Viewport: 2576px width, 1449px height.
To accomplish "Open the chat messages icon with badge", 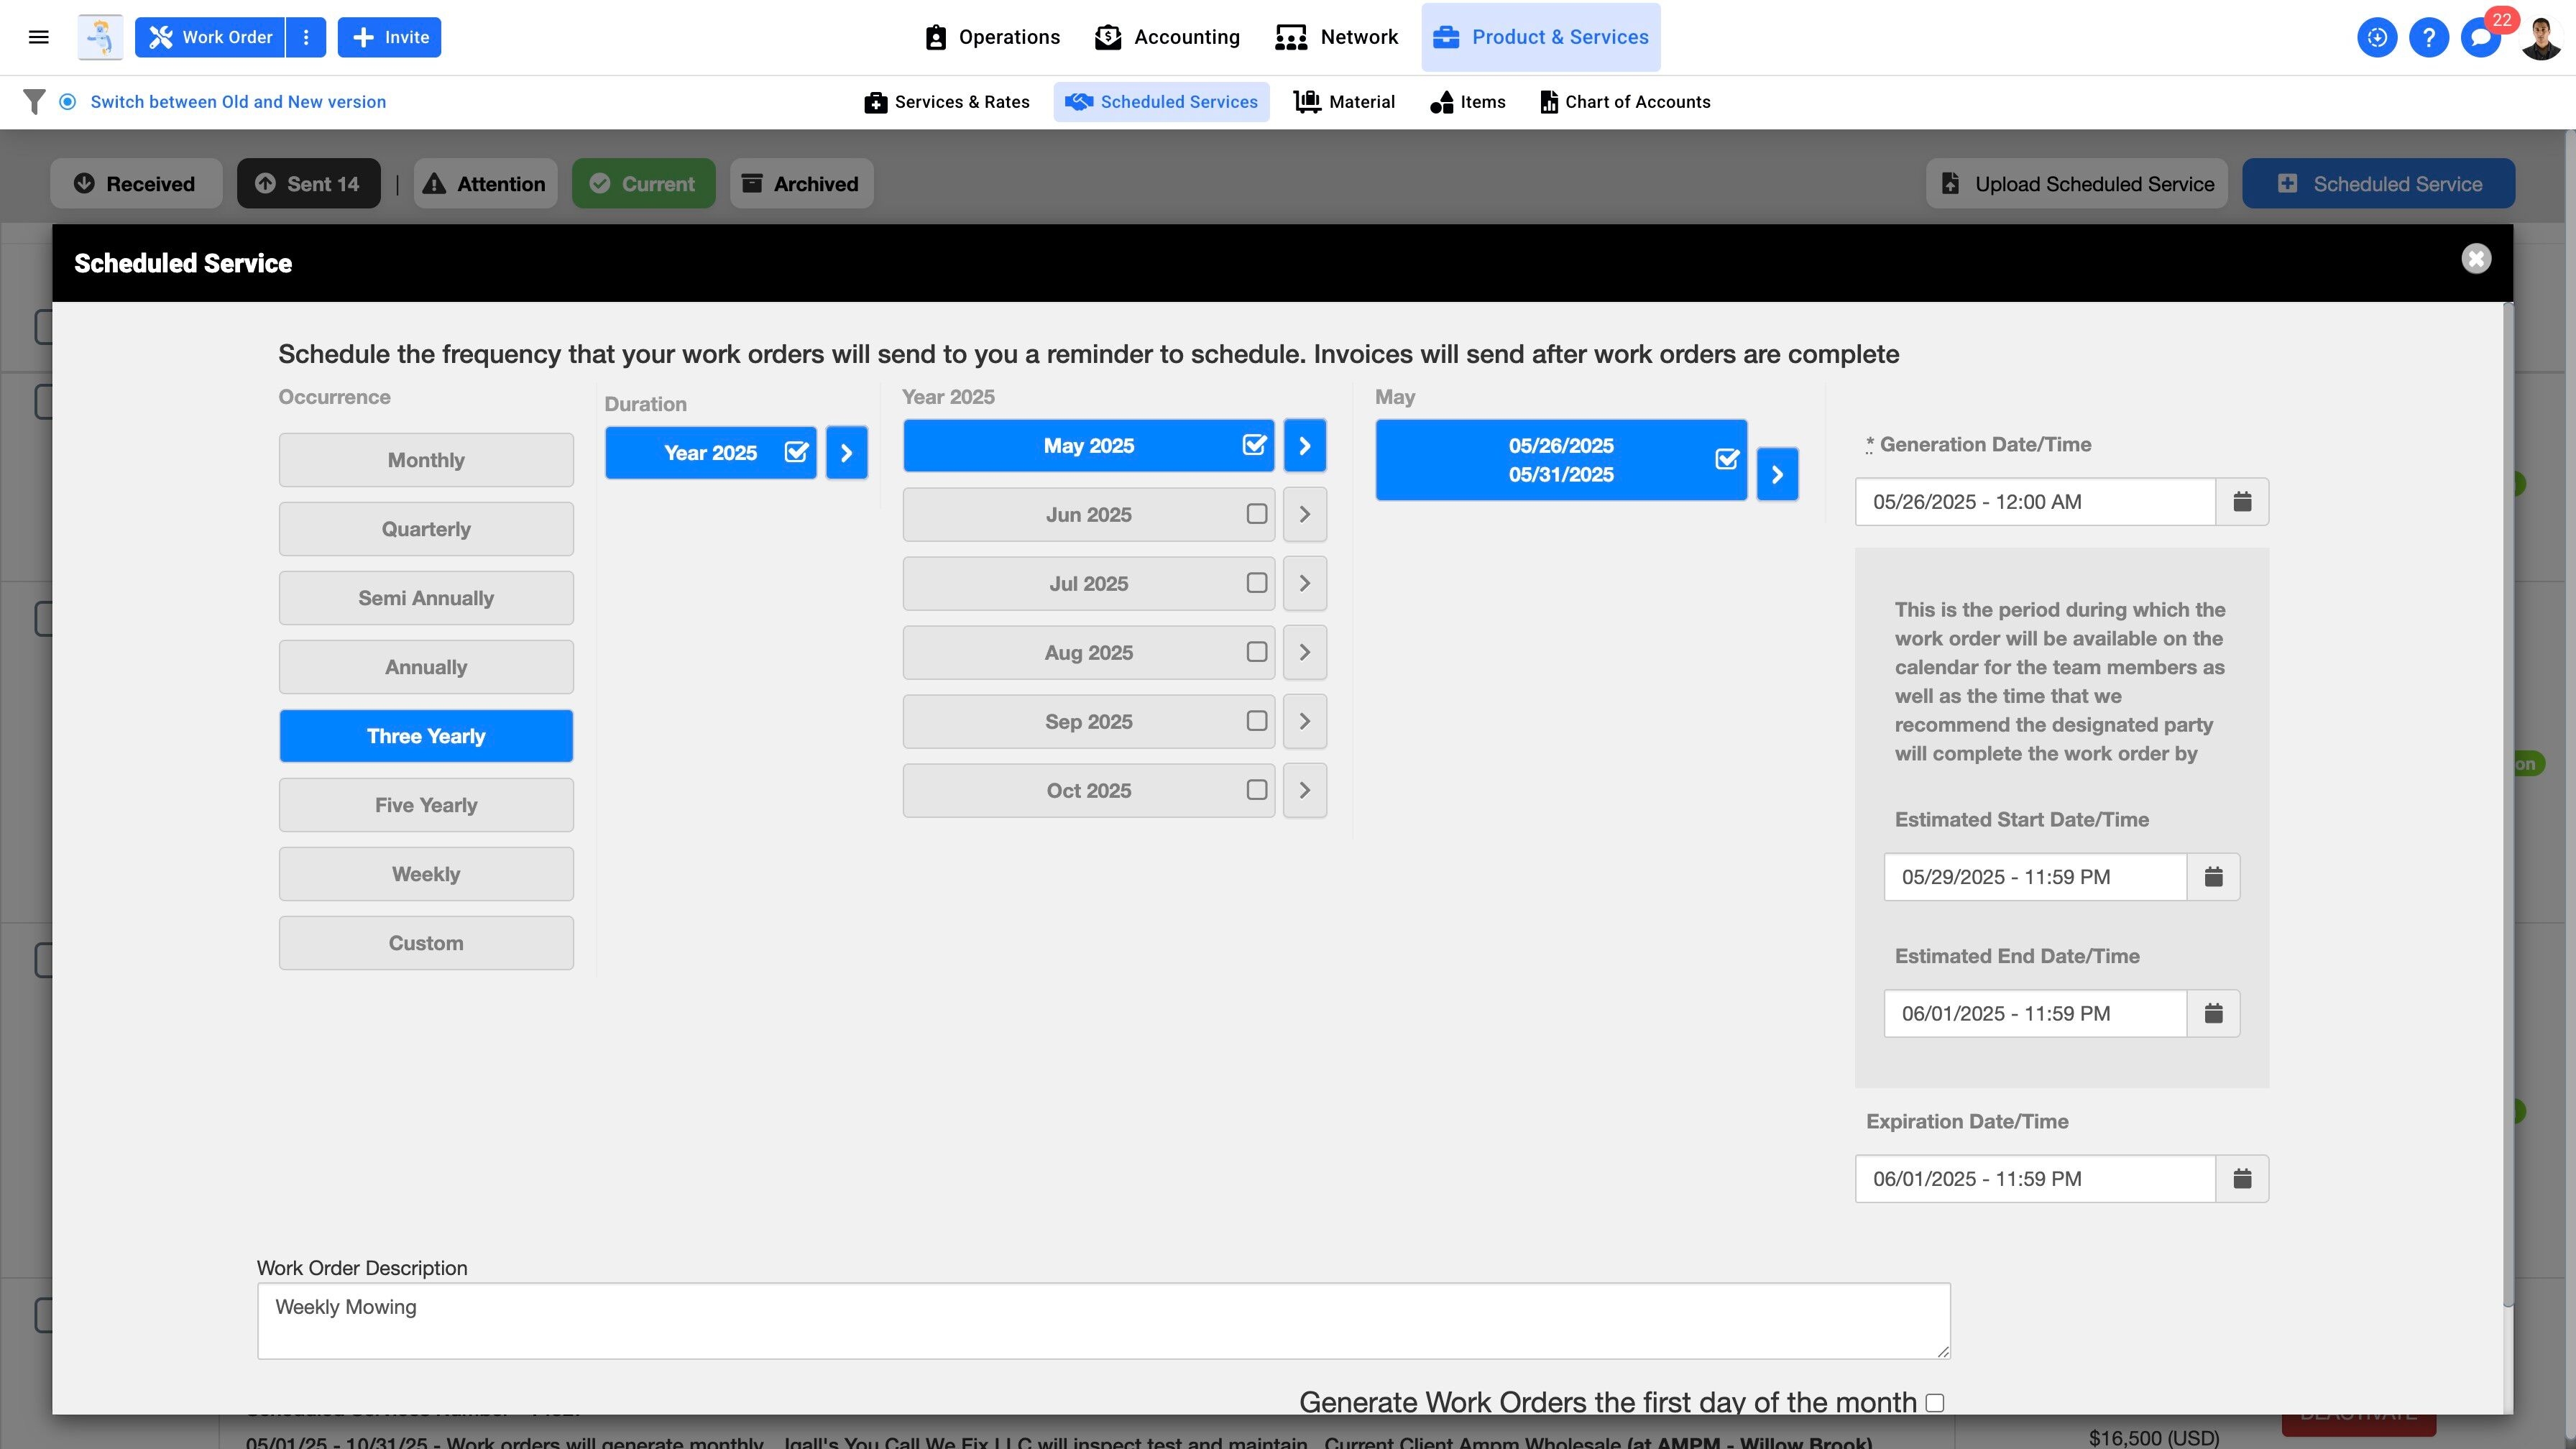I will pos(2480,37).
